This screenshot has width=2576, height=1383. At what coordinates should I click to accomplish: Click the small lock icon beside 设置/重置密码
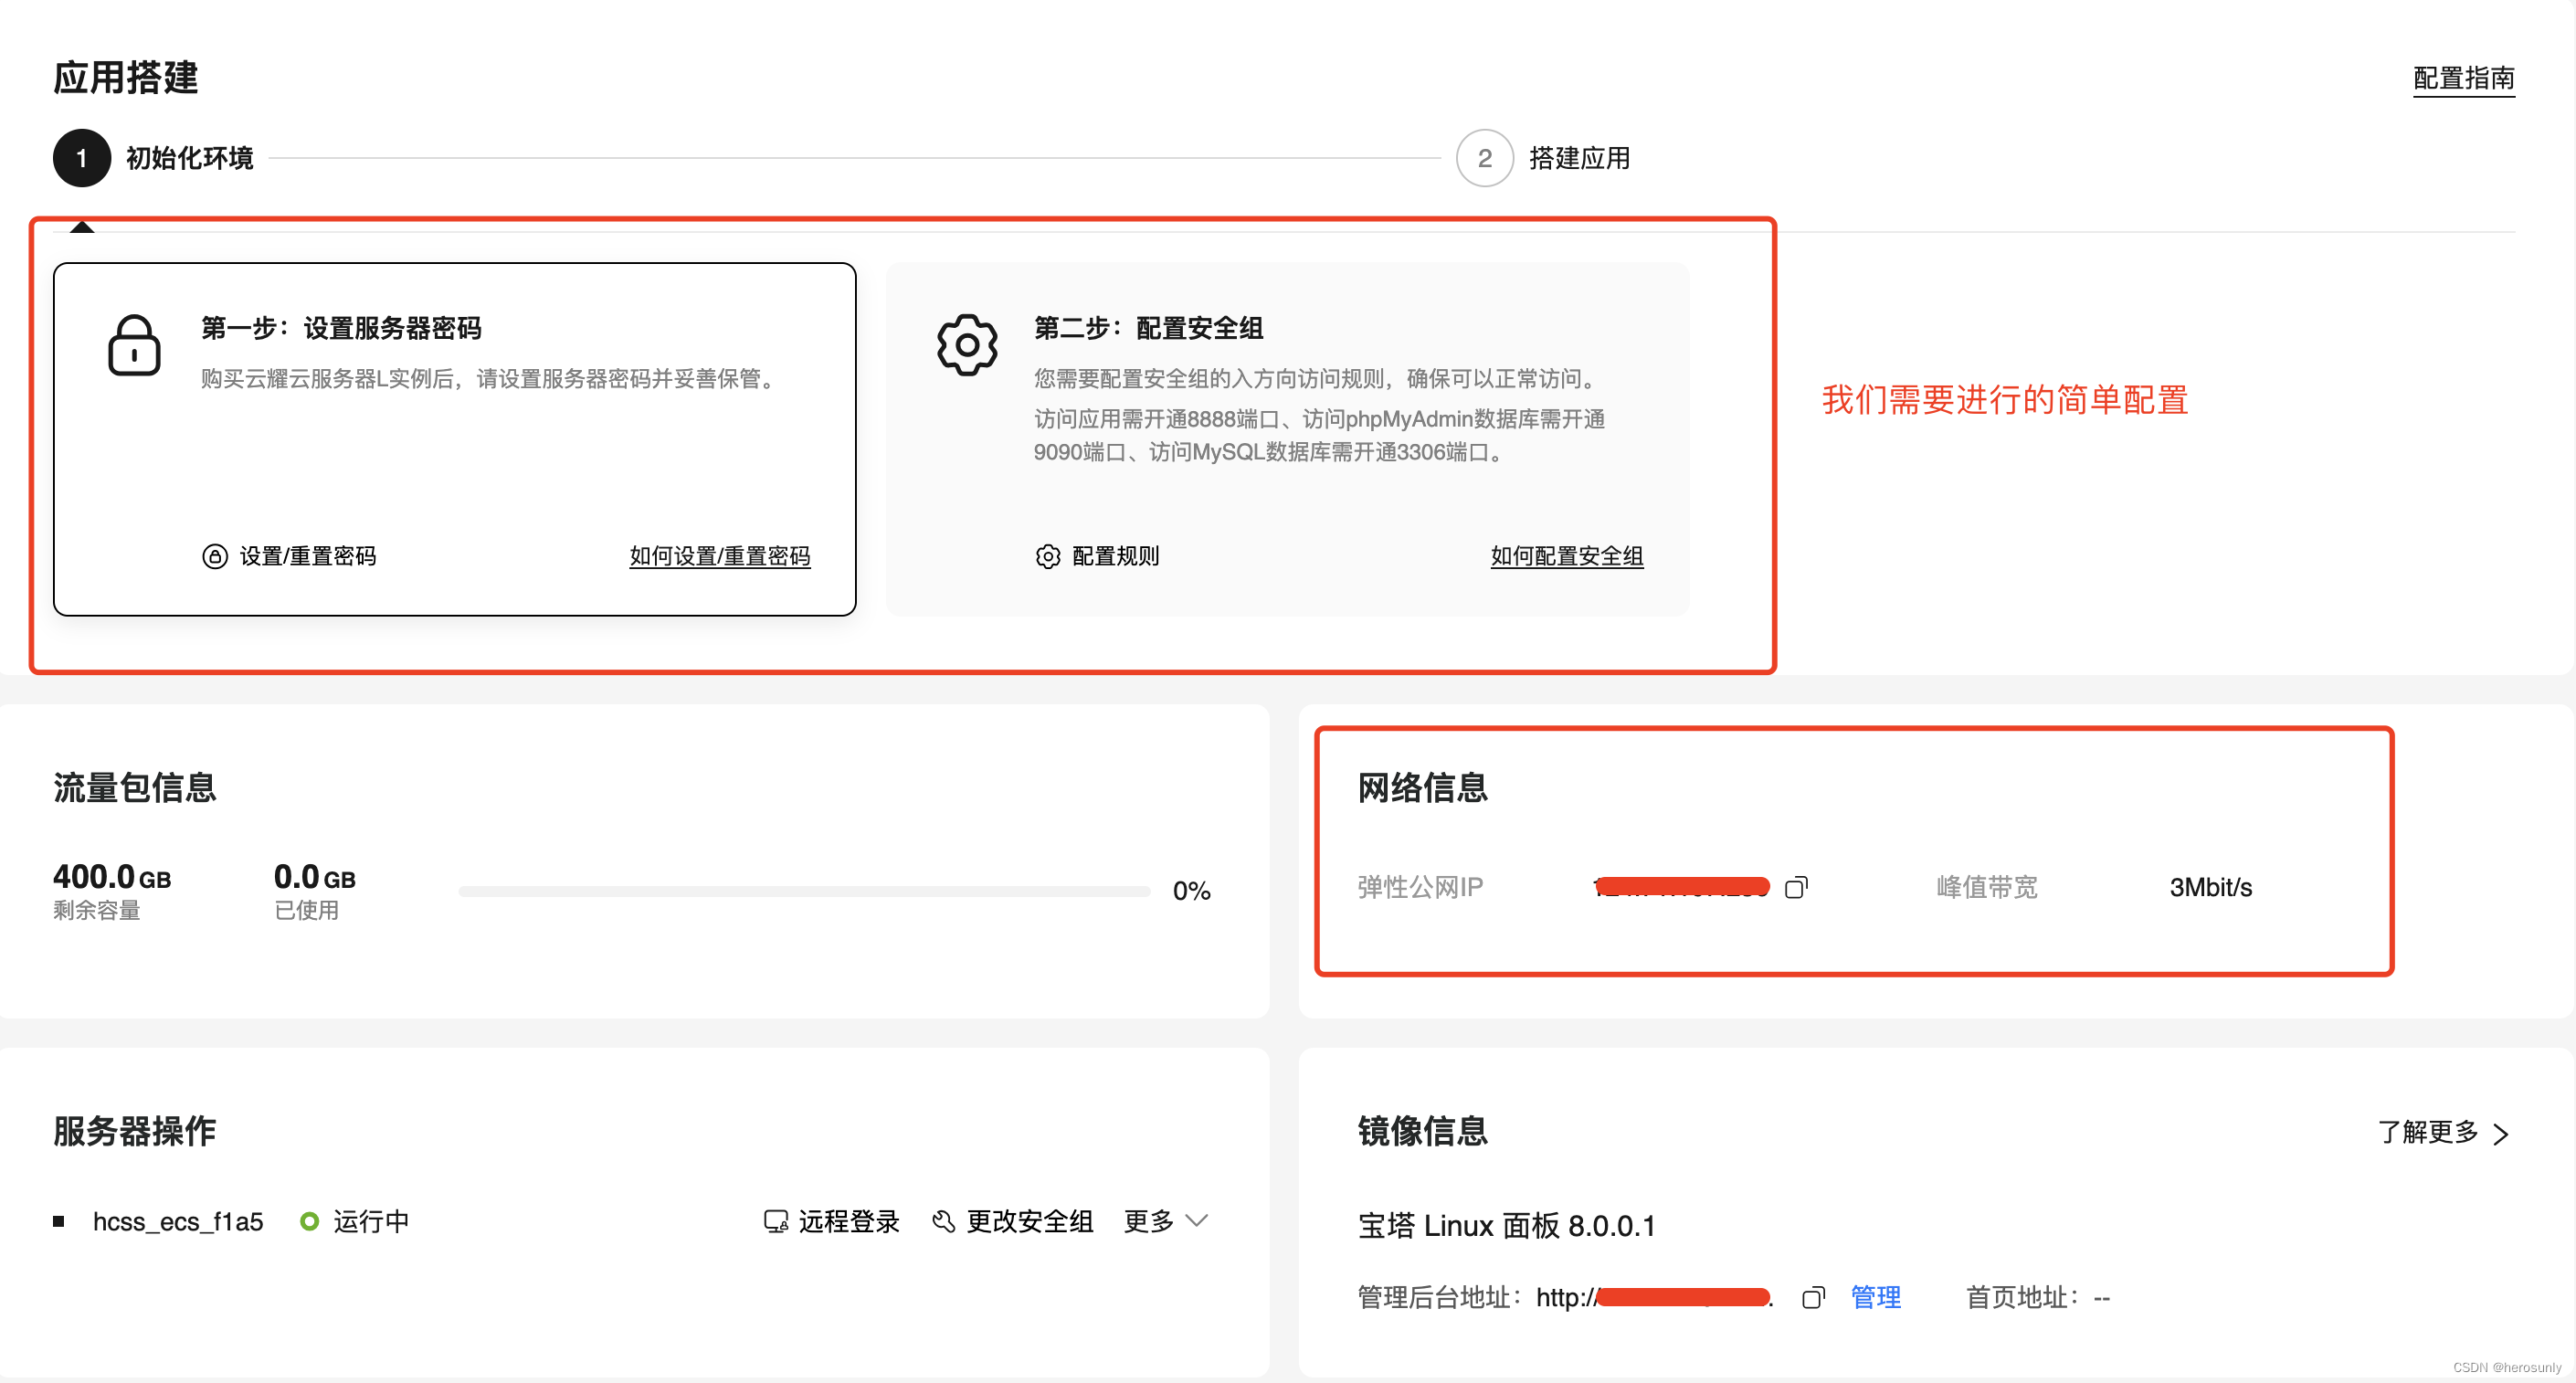click(x=215, y=557)
